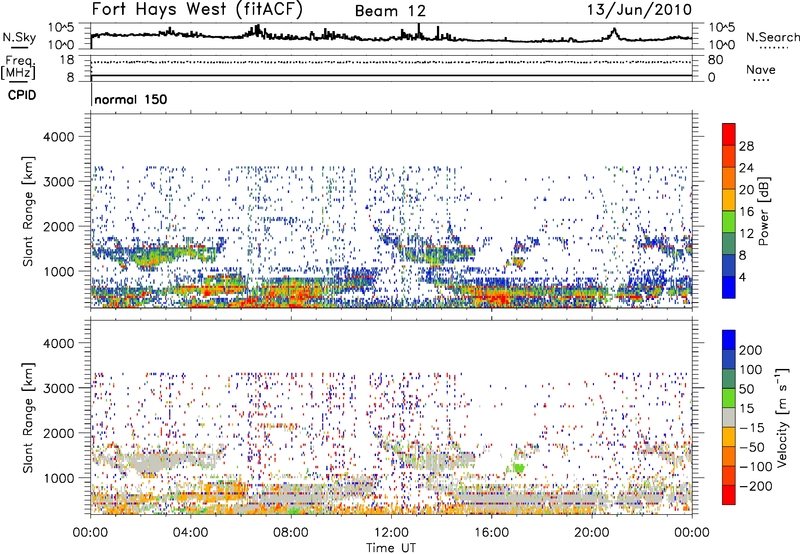Click the "Velocity [m s-1]" color bar label
The width and height of the screenshot is (800, 554).
point(783,417)
